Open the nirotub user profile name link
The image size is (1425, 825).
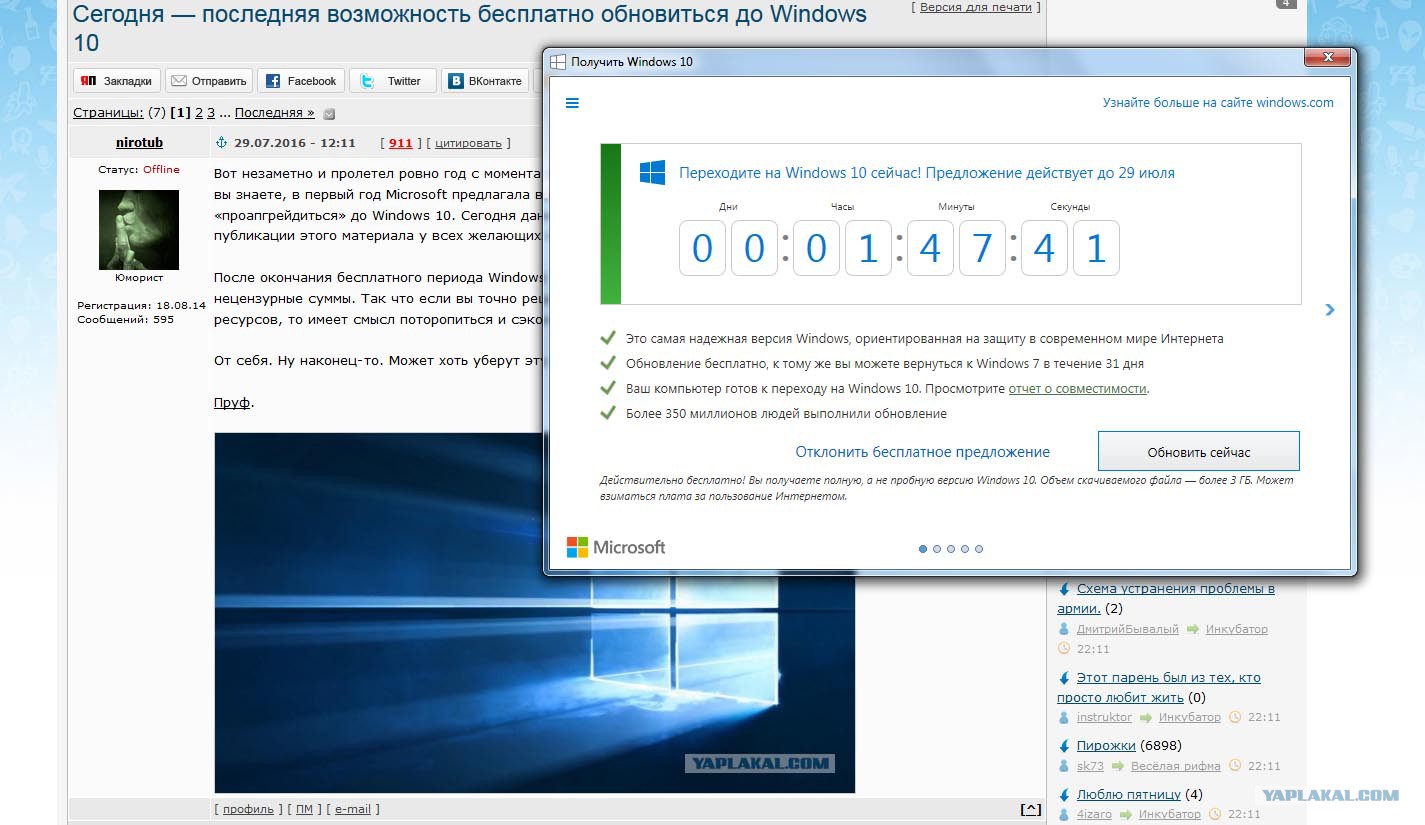[139, 143]
